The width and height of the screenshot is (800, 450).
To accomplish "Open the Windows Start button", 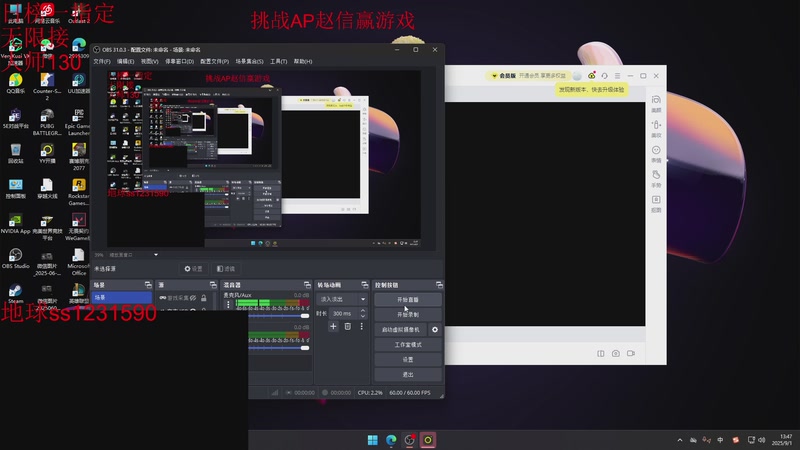I will [372, 440].
